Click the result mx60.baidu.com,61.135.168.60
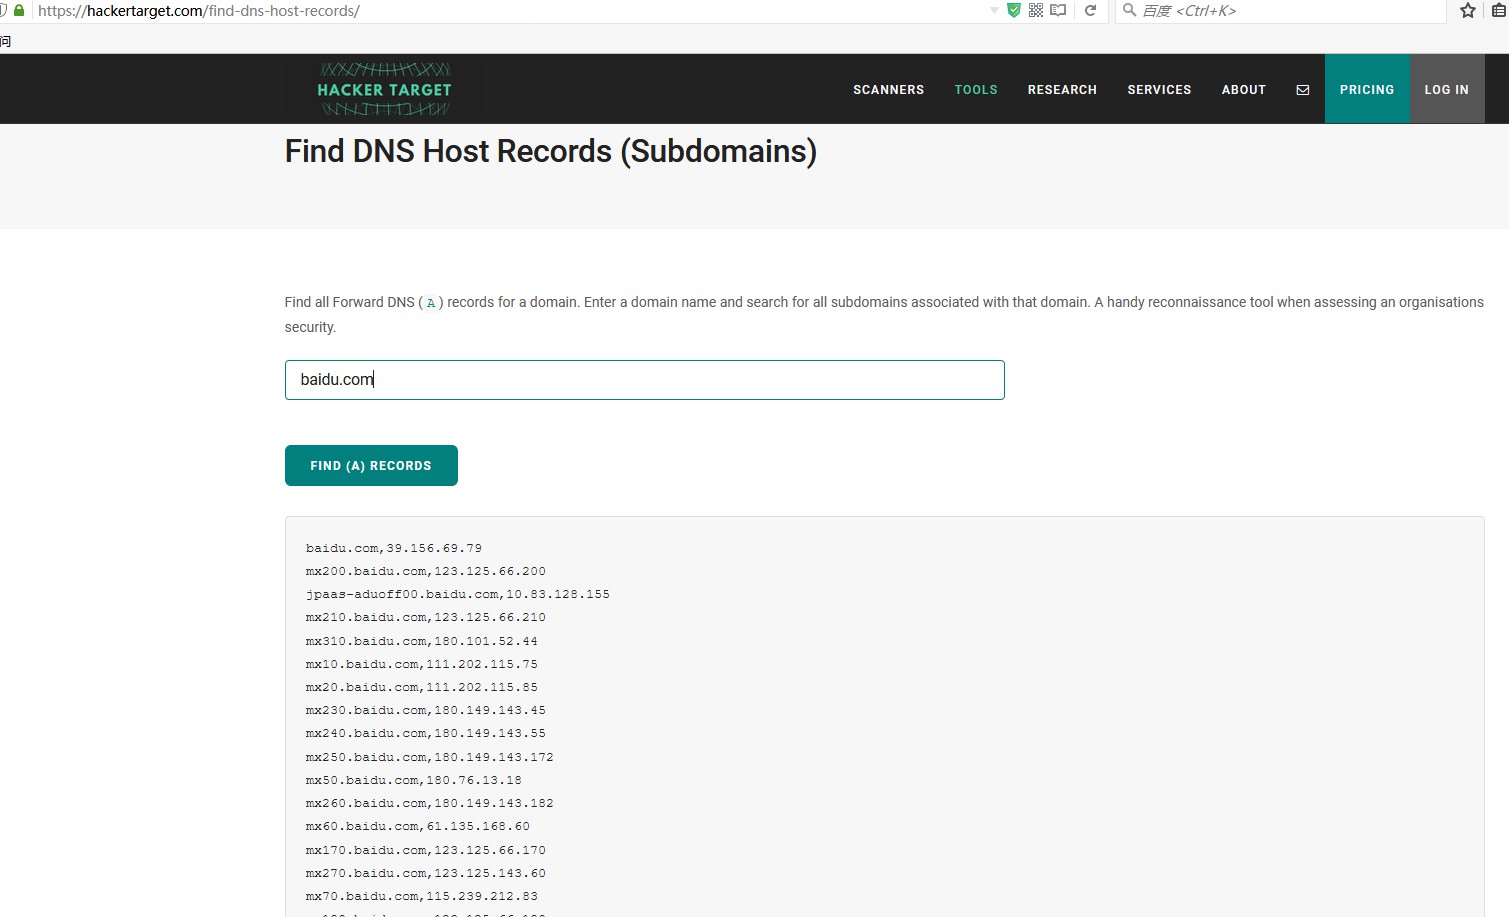Viewport: 1509px width, 917px height. coord(418,826)
